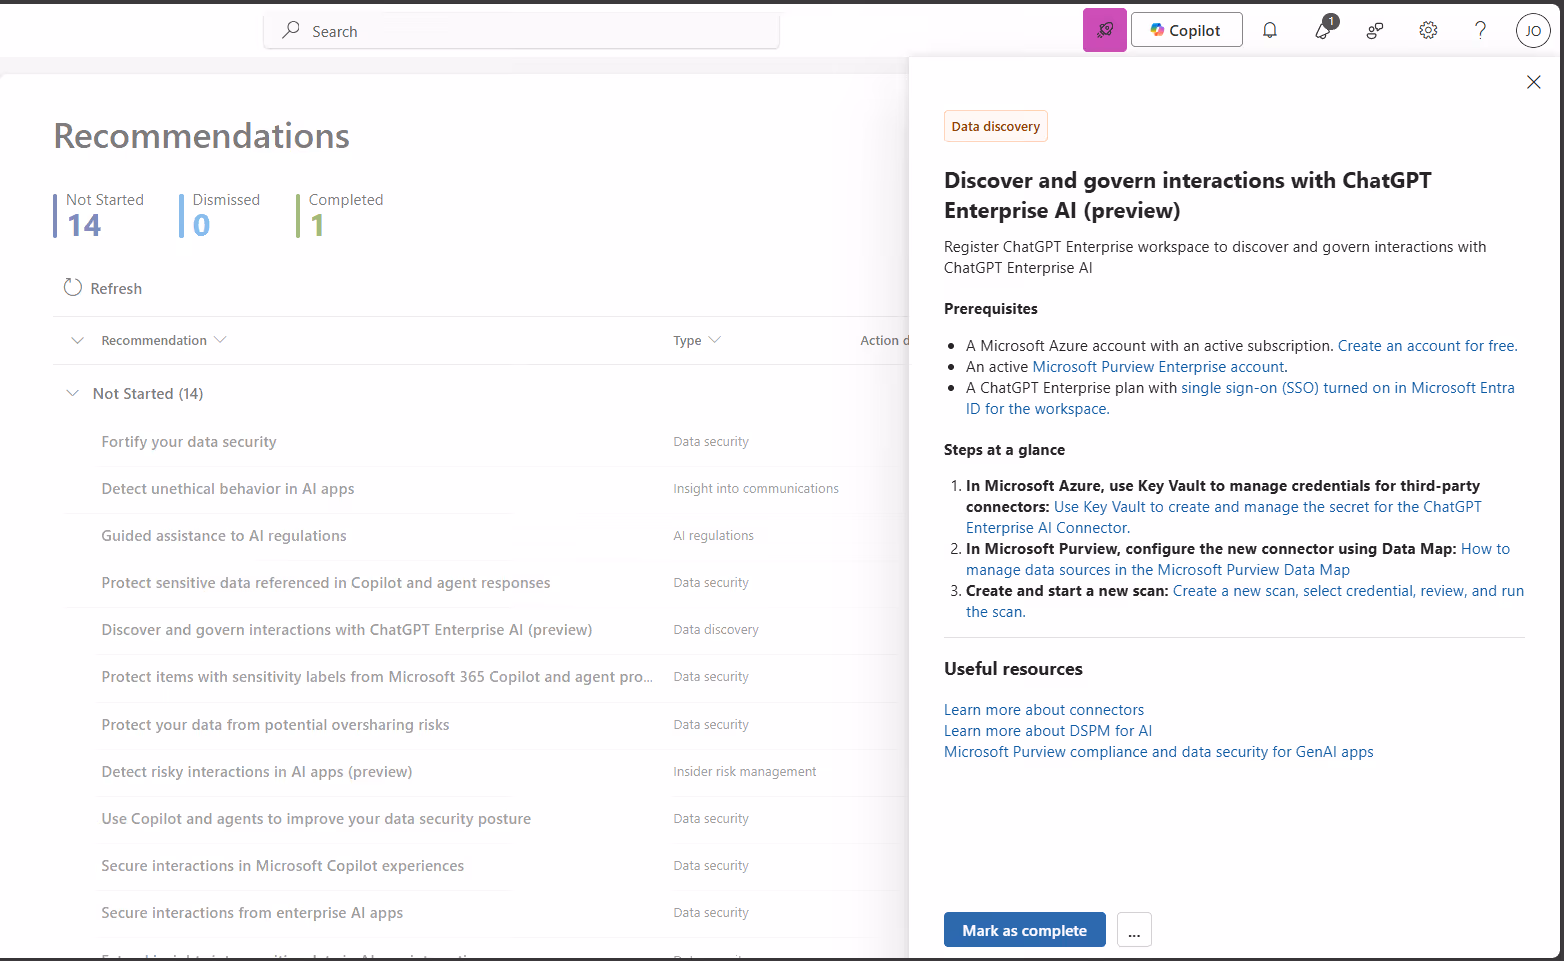Open Learn more about DSPM for AI
The width and height of the screenshot is (1564, 961).
1048,731
